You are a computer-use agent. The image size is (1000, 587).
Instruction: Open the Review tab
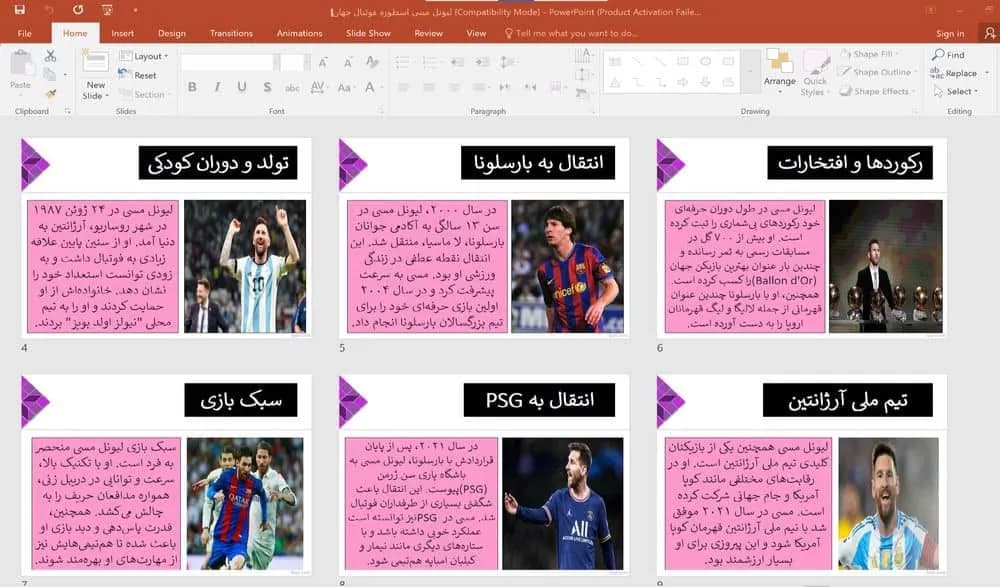(x=428, y=33)
